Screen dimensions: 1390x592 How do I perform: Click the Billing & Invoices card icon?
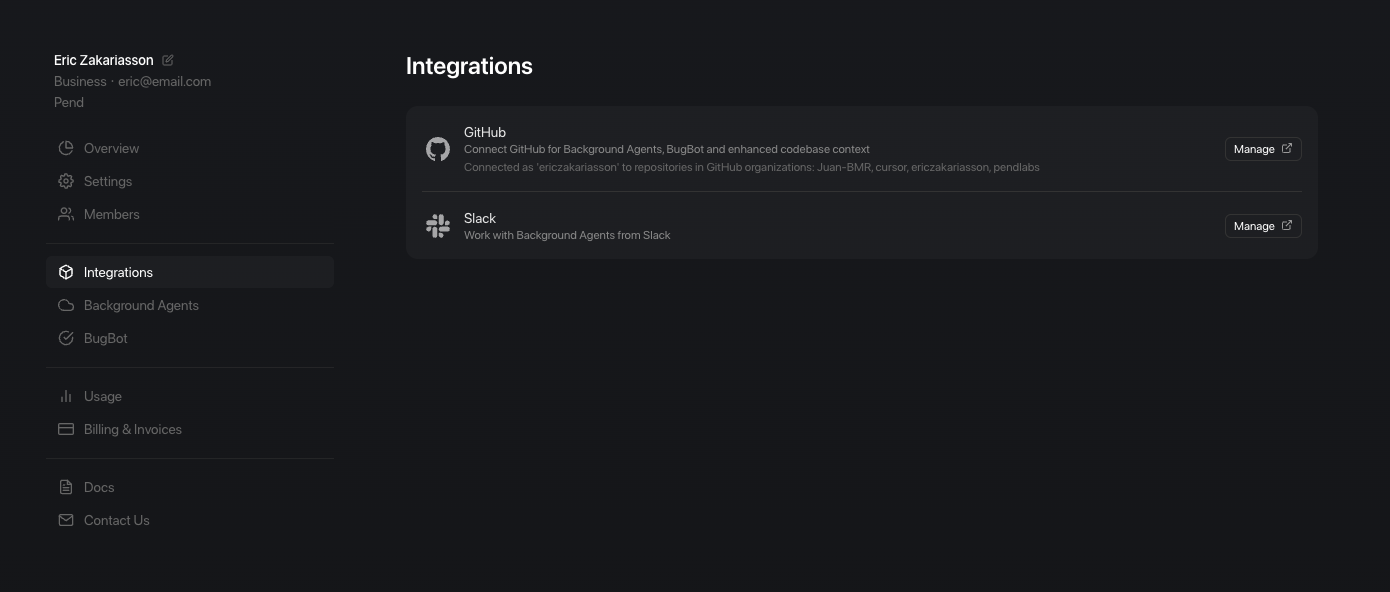(66, 429)
